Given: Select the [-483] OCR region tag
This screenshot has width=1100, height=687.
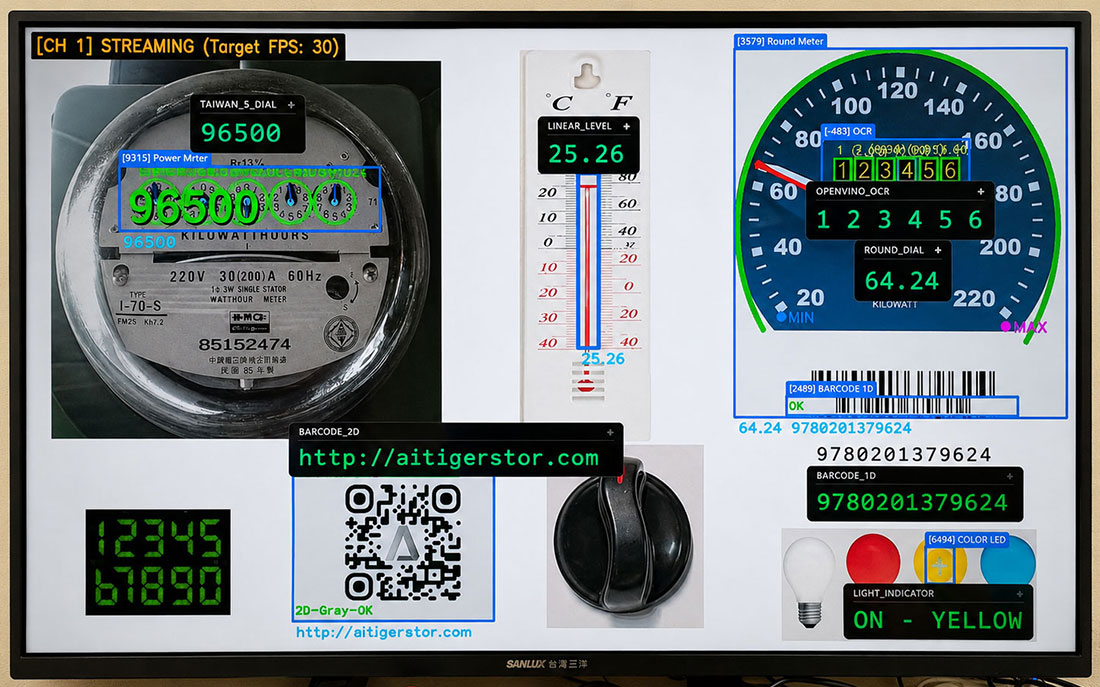Looking at the screenshot, I should coord(848,131).
